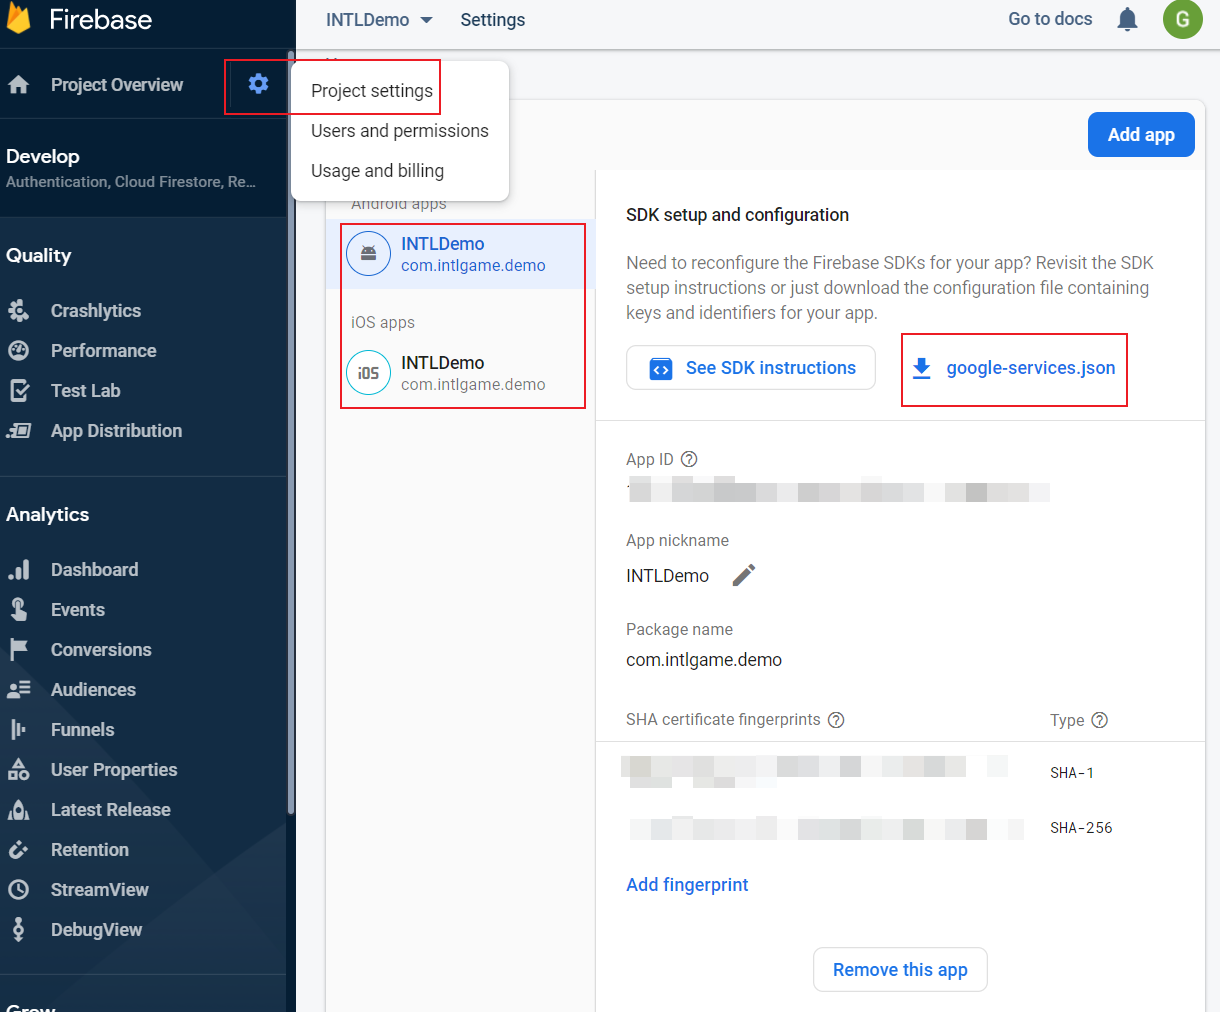Open Users and permissions

pos(399,130)
